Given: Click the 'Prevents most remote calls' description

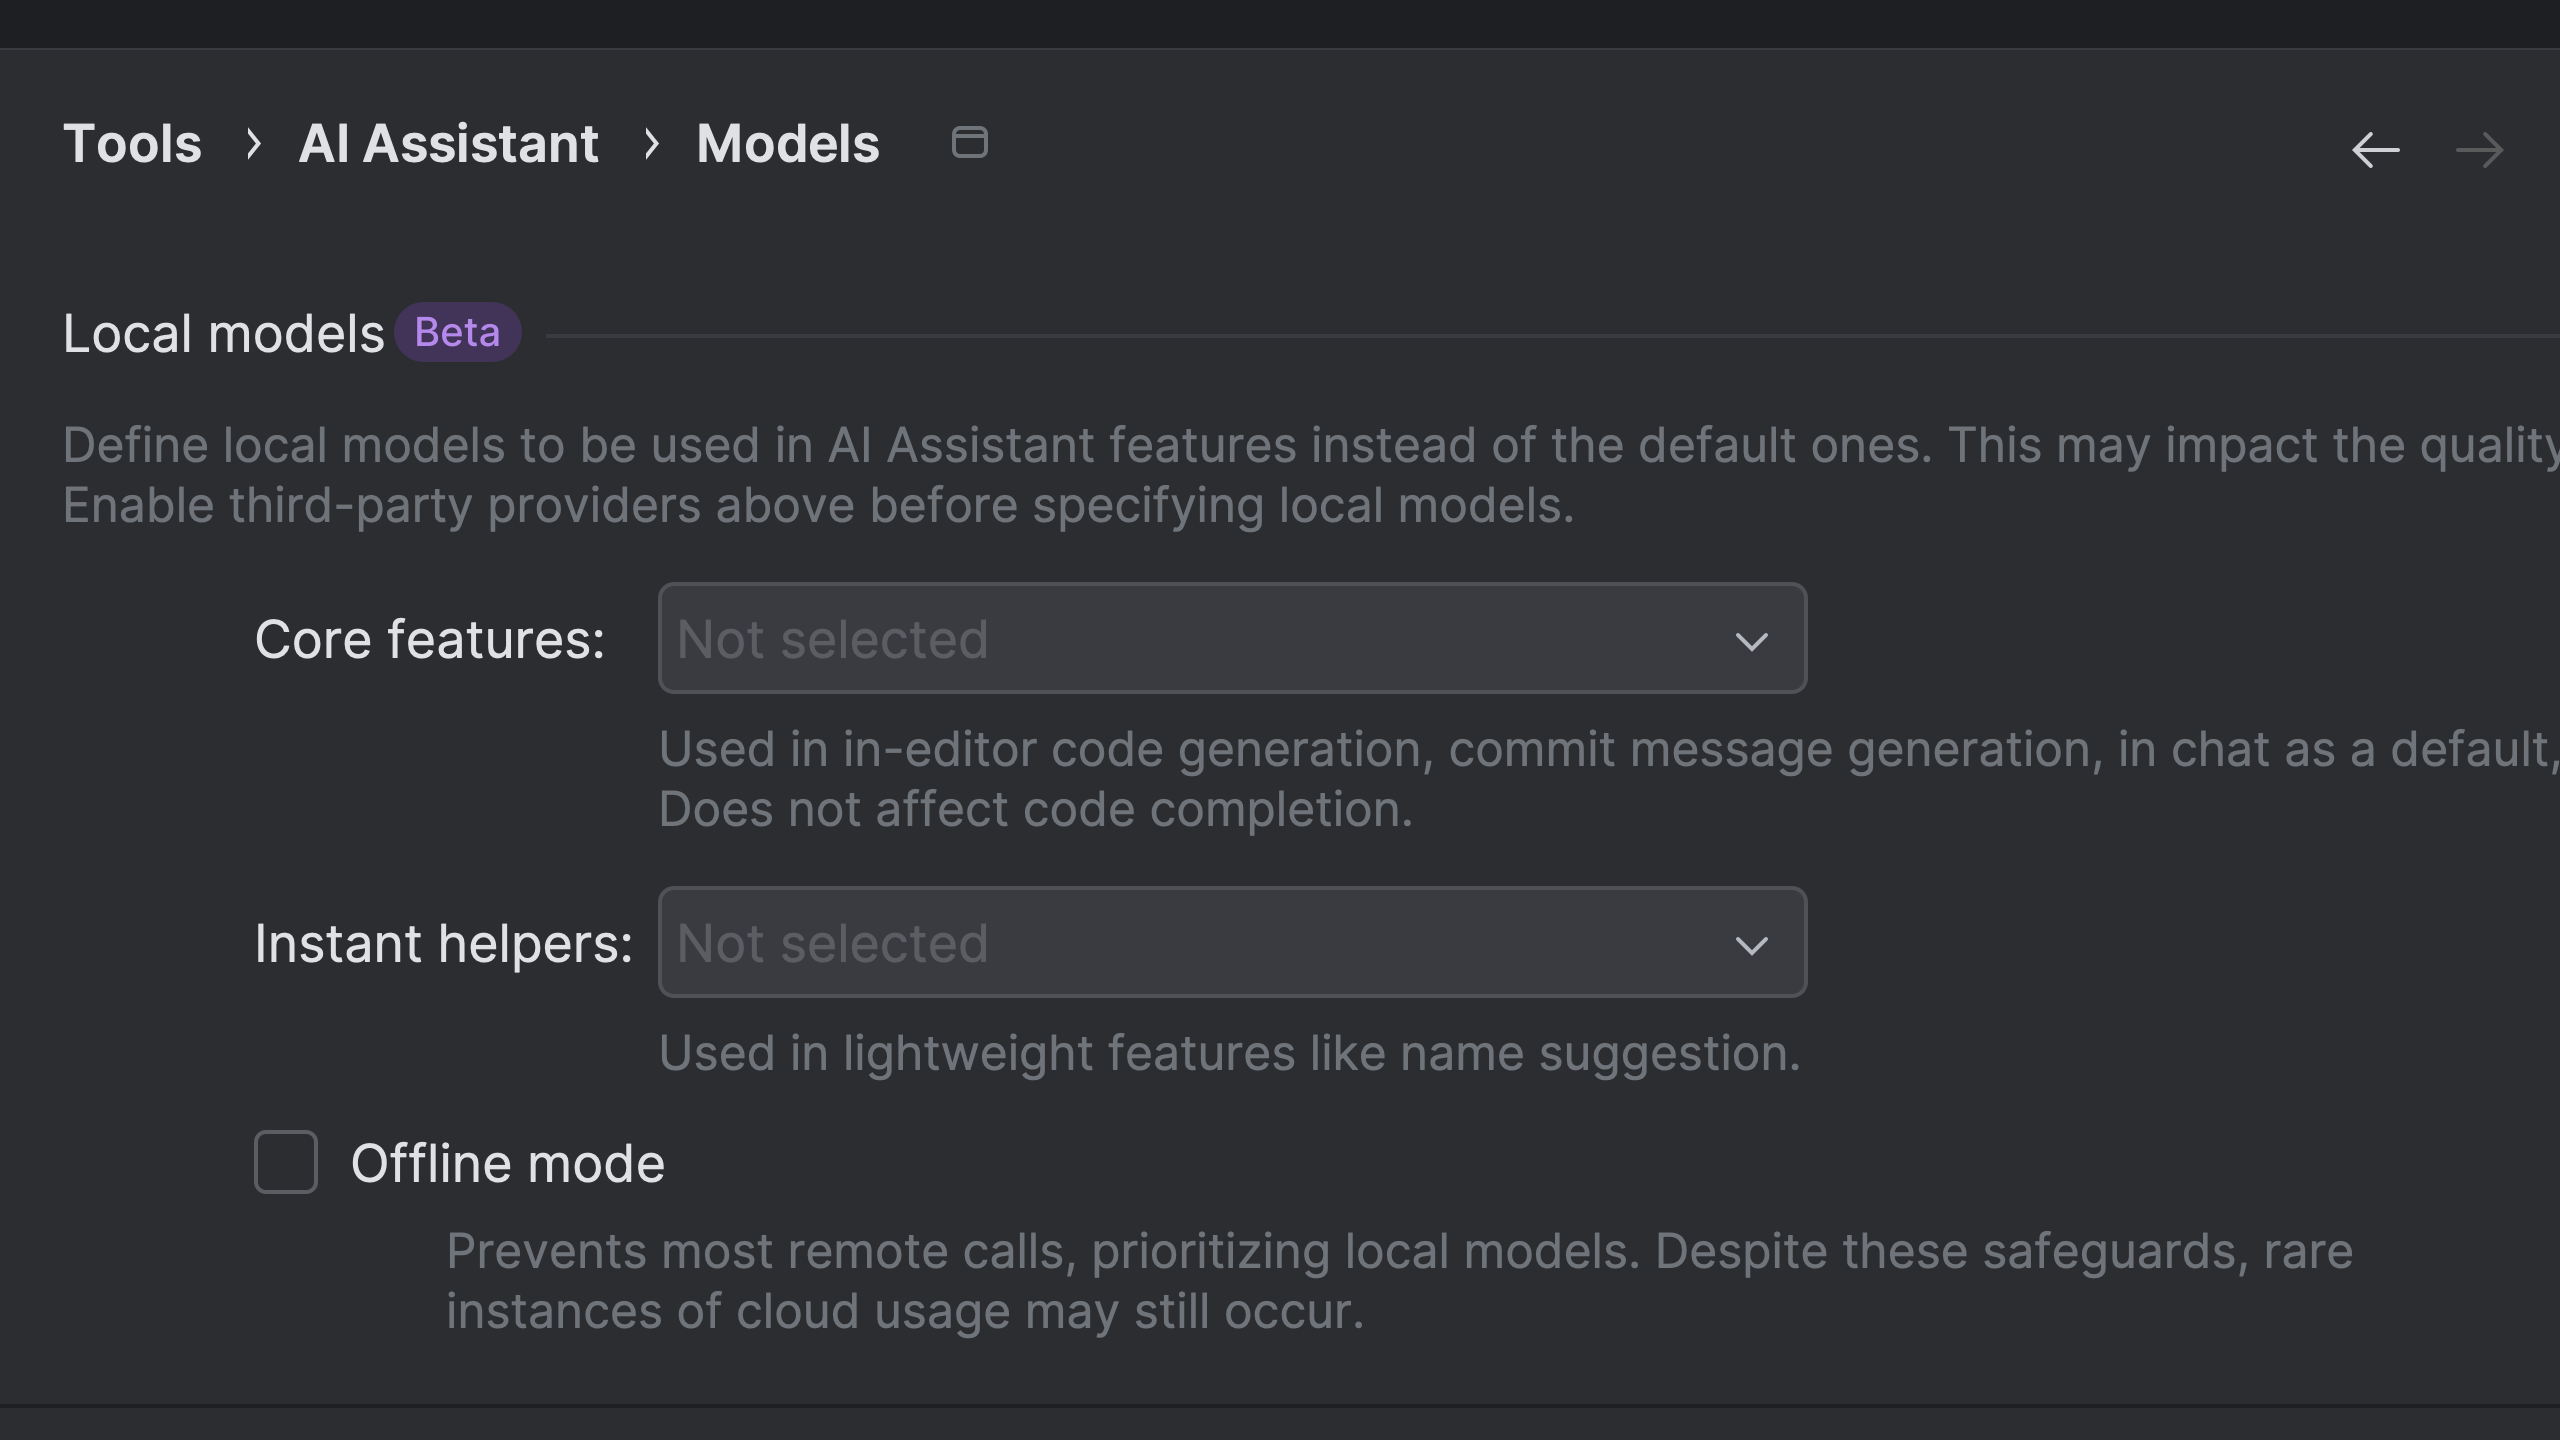Looking at the screenshot, I should (1398, 1280).
